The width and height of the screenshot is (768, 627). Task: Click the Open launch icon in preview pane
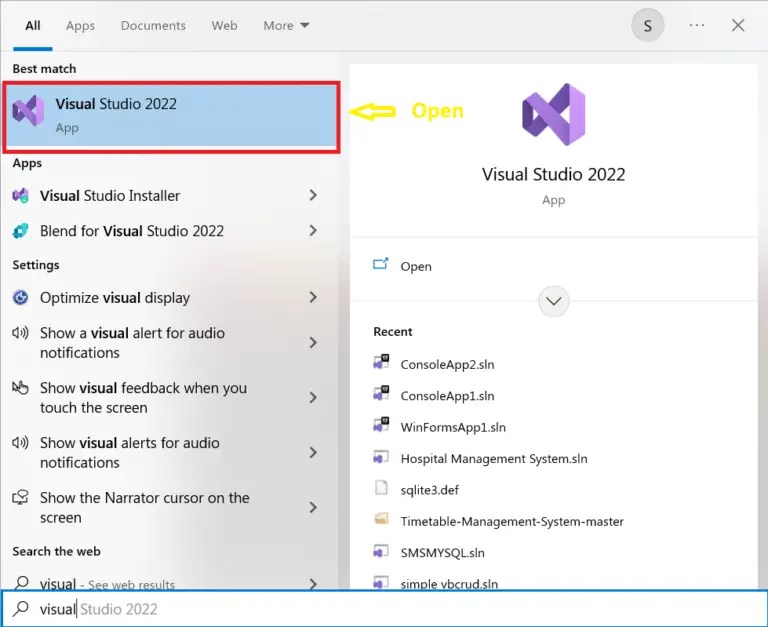[381, 265]
